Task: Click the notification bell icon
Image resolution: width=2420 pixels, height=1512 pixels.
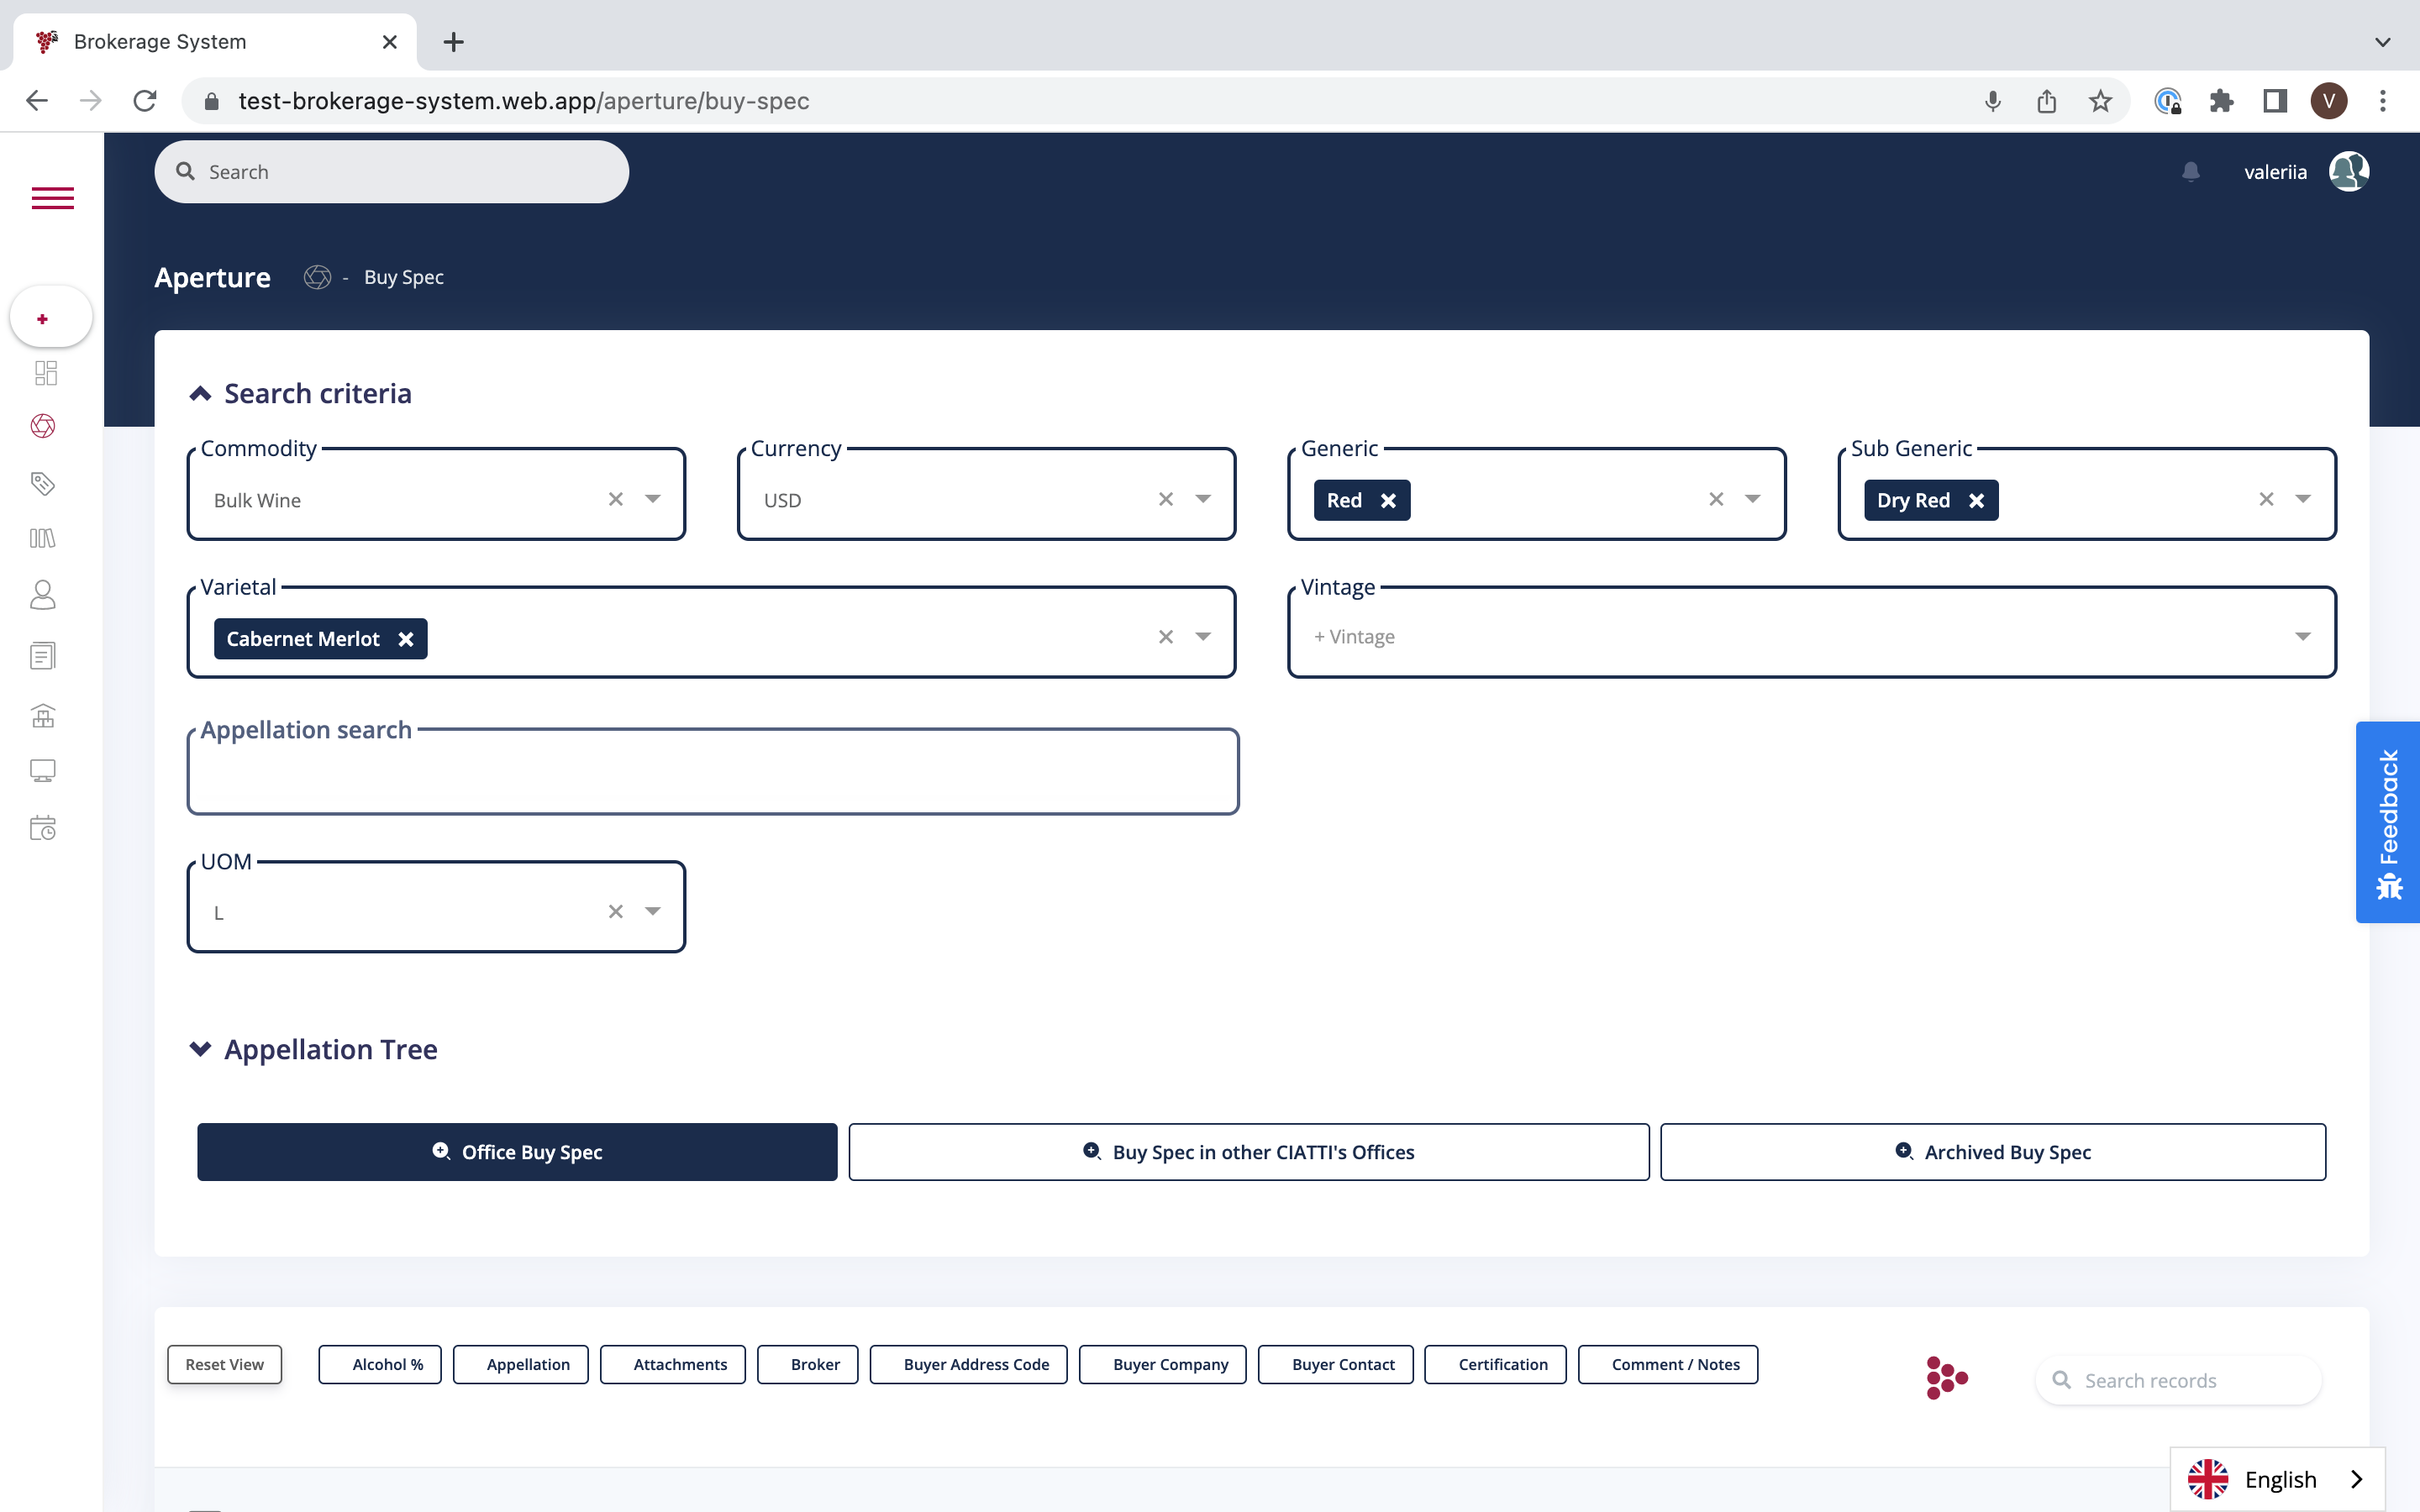Action: tap(2190, 172)
